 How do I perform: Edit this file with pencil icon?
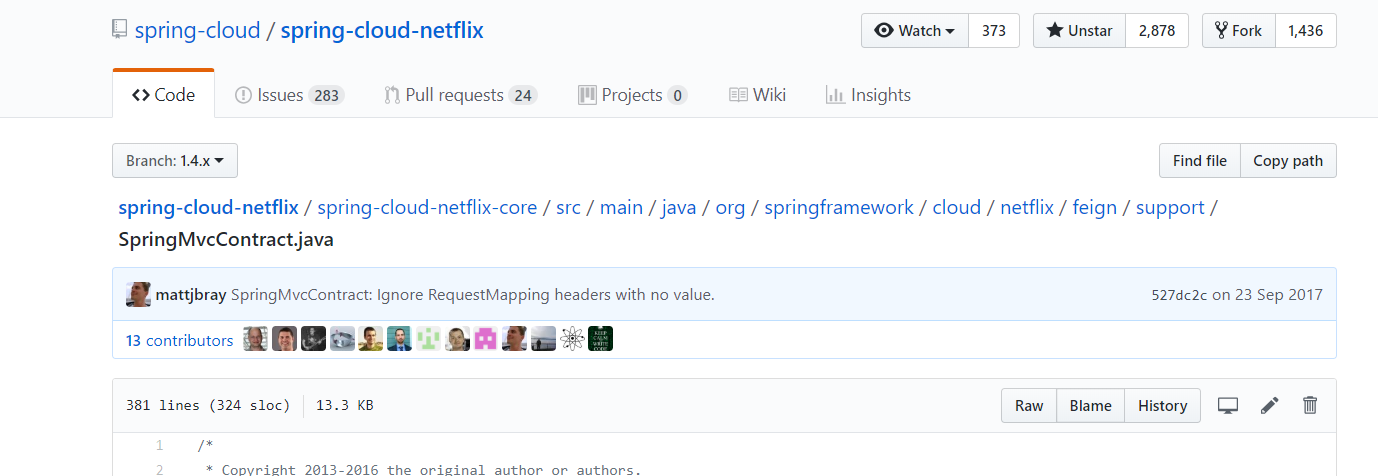pos(1270,406)
